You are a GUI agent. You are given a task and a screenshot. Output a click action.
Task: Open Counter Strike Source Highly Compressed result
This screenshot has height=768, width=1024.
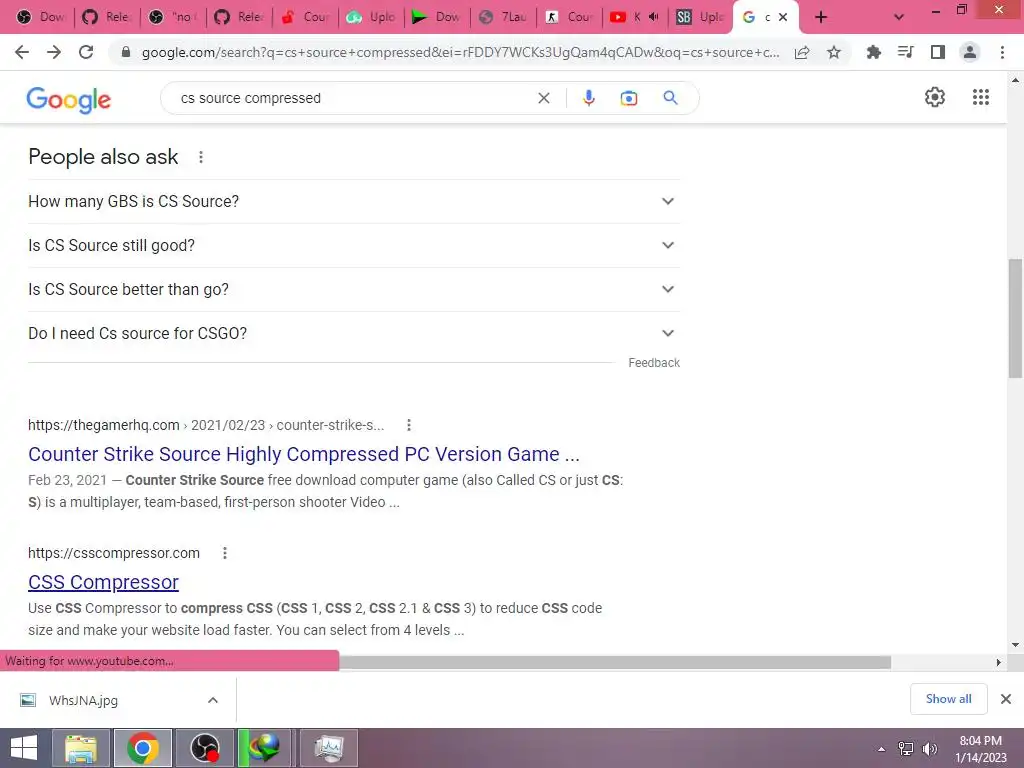click(x=304, y=454)
